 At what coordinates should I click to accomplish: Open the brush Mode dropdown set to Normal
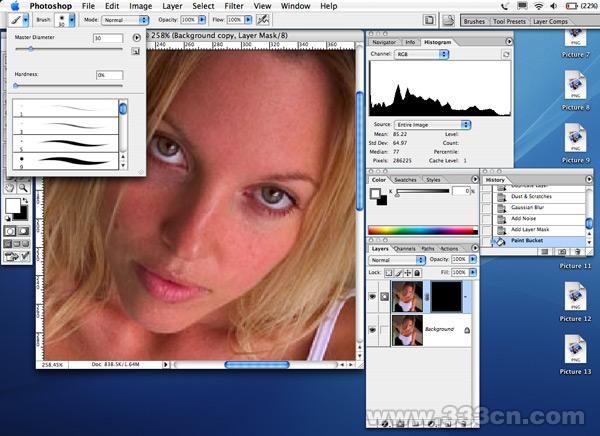point(124,19)
